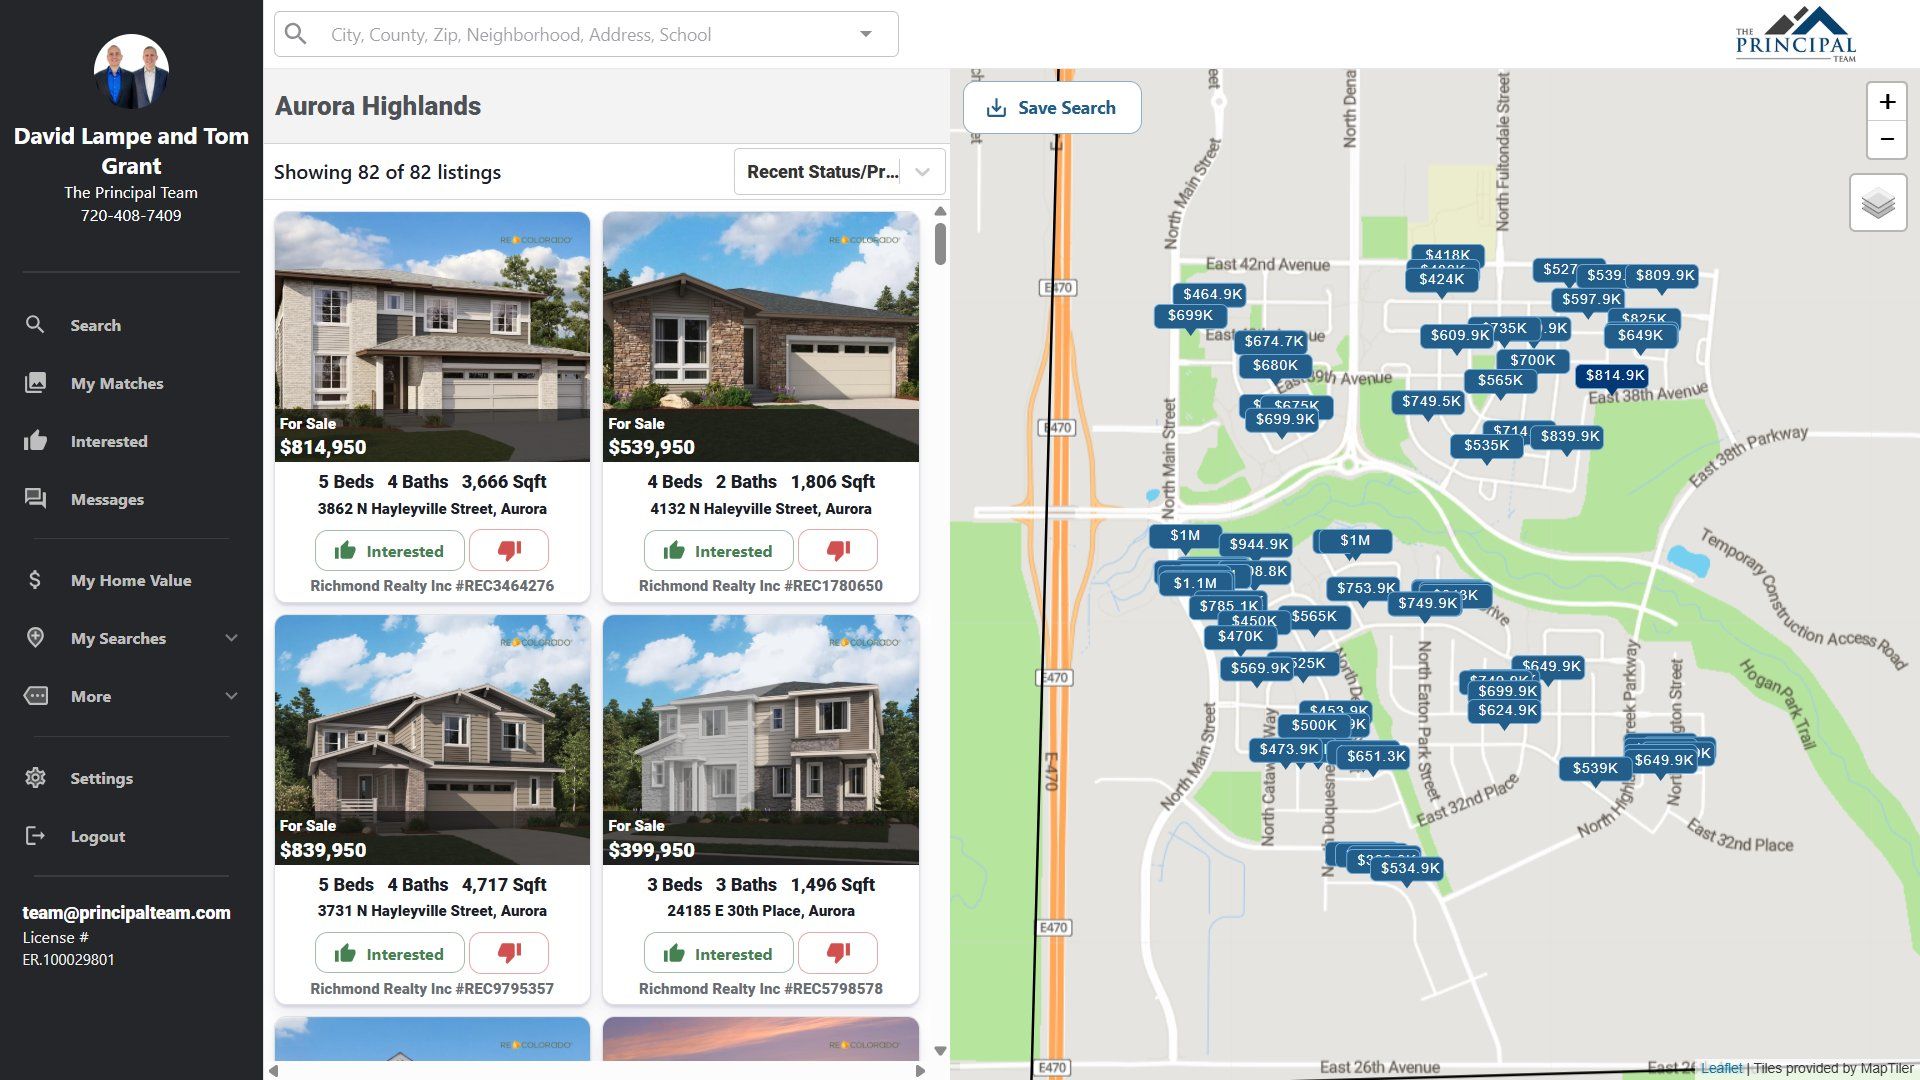Zoom in on the map

1887,101
